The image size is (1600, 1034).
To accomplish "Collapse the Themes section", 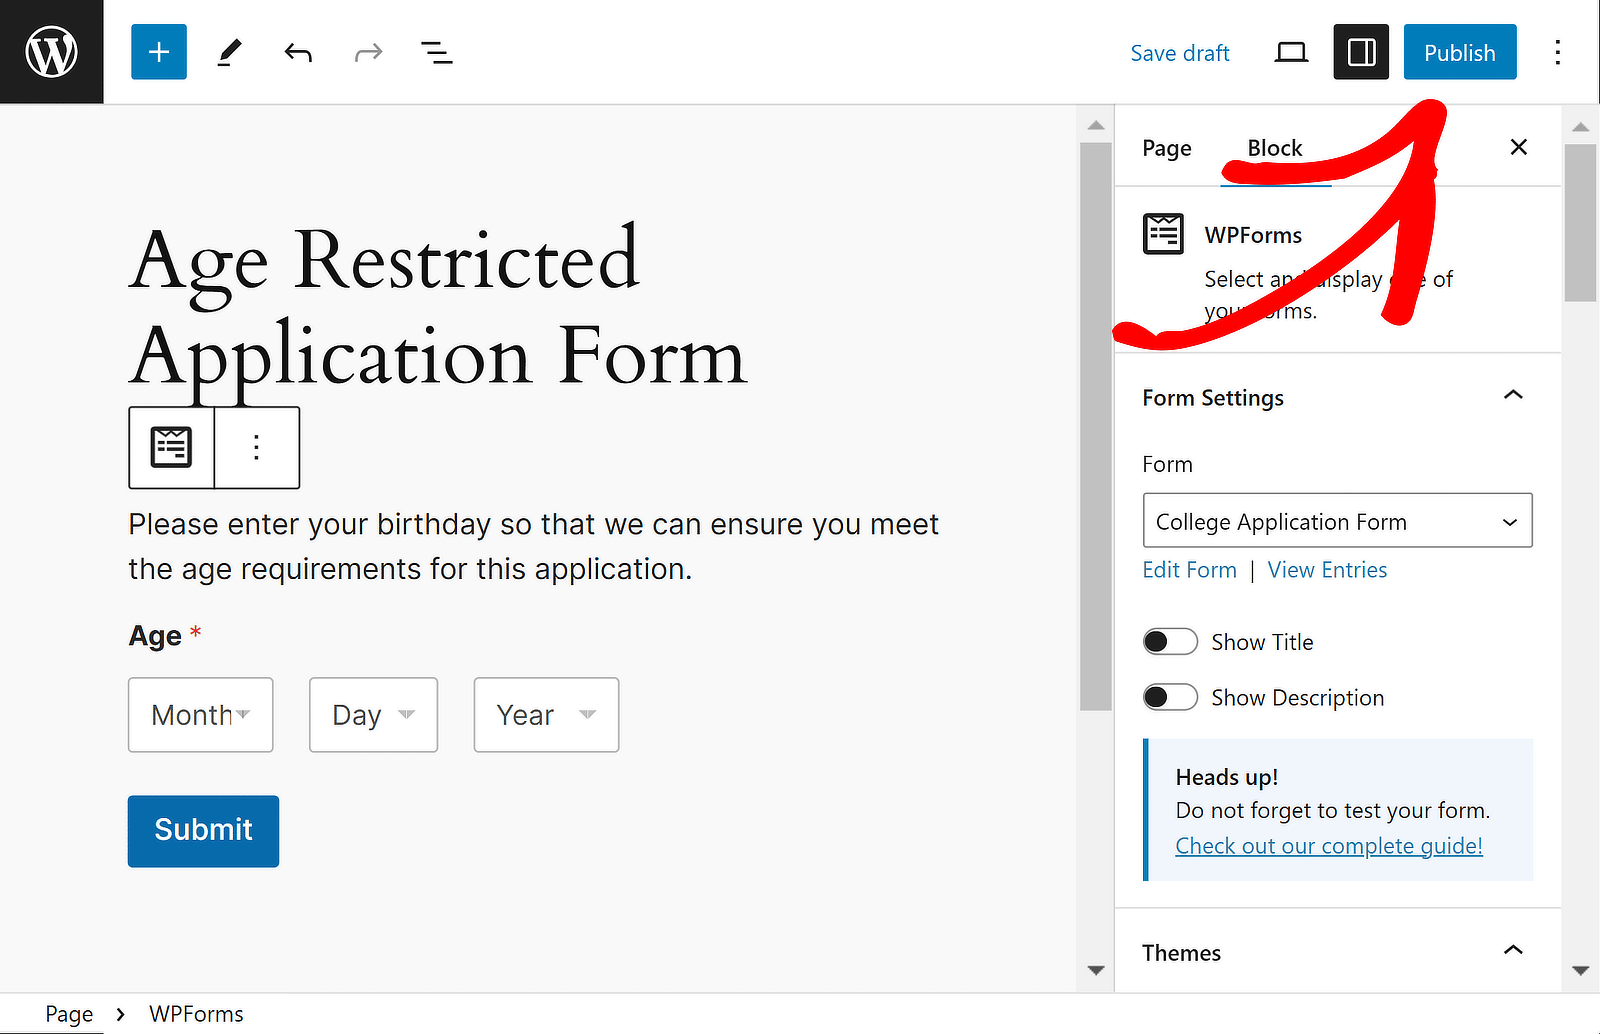I will pos(1513,951).
